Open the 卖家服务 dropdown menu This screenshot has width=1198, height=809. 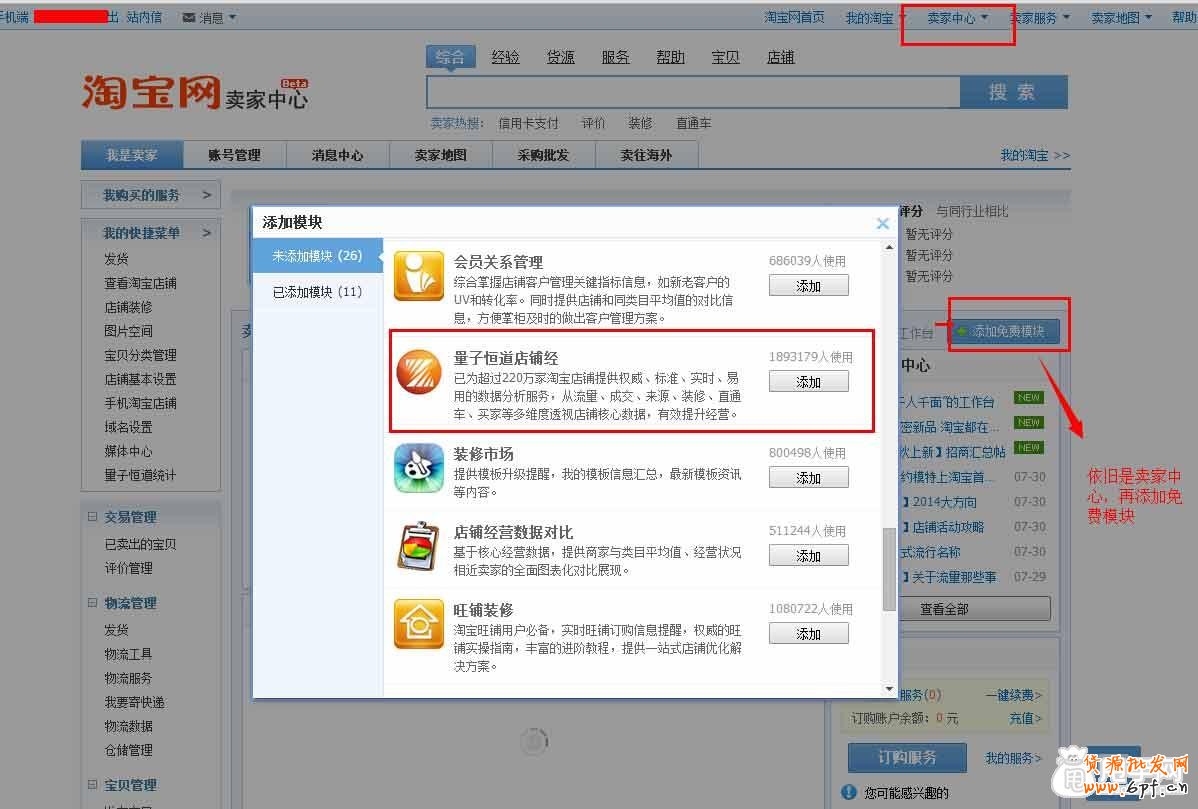tap(1039, 18)
